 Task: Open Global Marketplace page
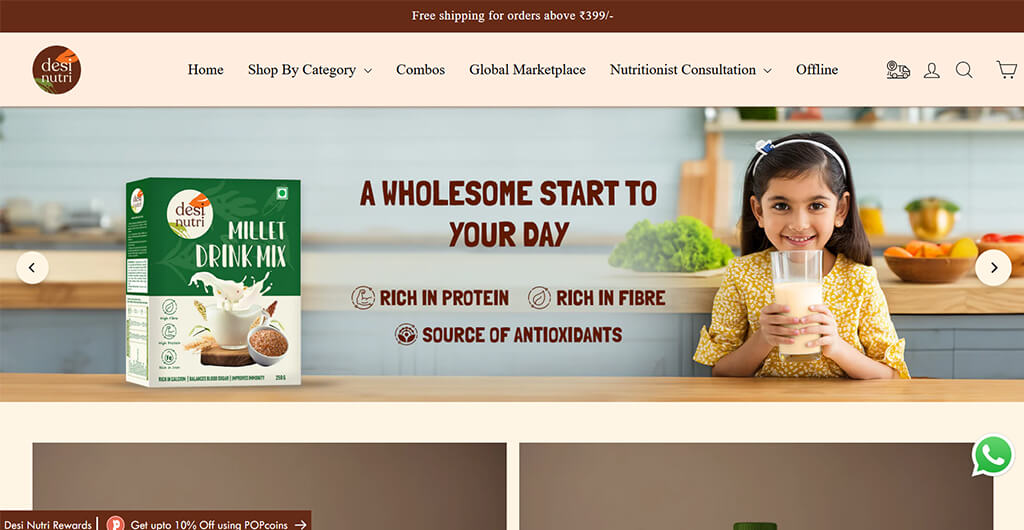pyautogui.click(x=527, y=70)
